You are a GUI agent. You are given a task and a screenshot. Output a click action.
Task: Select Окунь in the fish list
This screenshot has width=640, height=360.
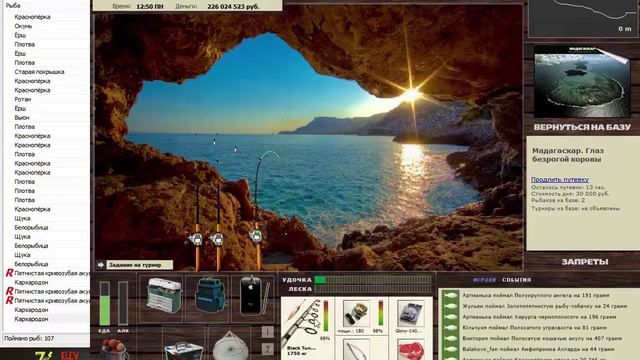click(x=23, y=26)
